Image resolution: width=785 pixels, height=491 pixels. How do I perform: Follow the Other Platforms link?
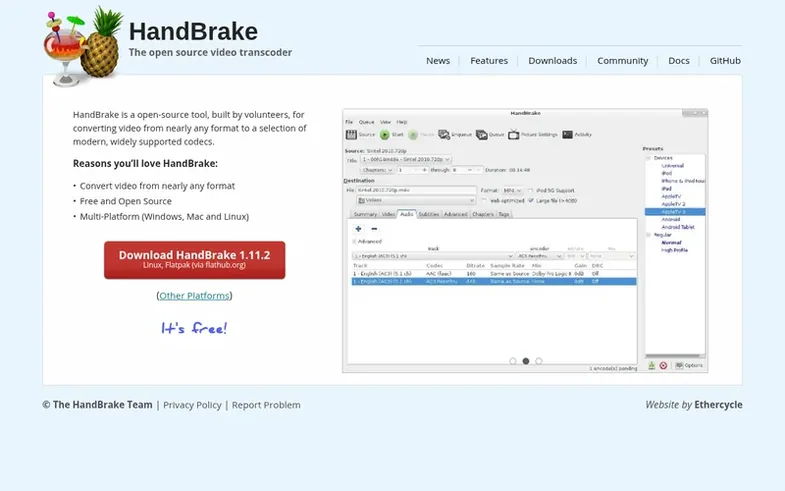(x=194, y=296)
